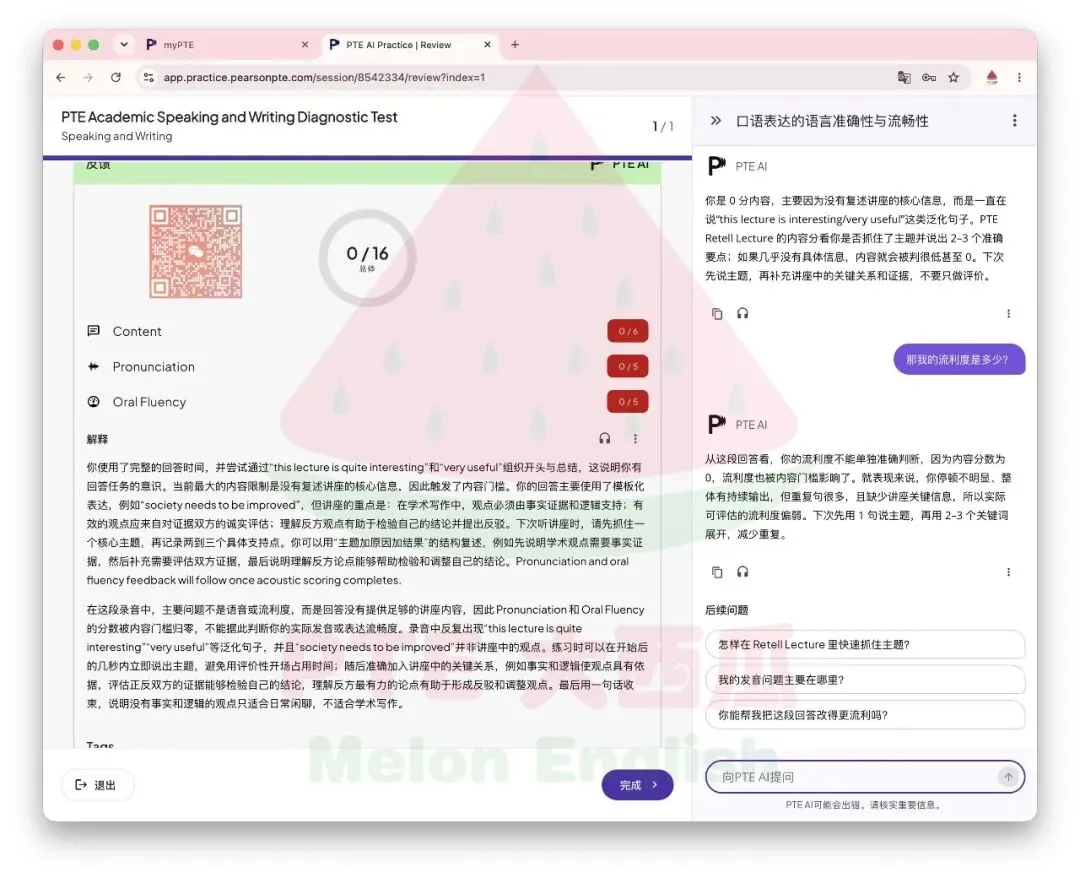Click the translate page icon
Viewport: 1080px width, 878px height.
(904, 77)
